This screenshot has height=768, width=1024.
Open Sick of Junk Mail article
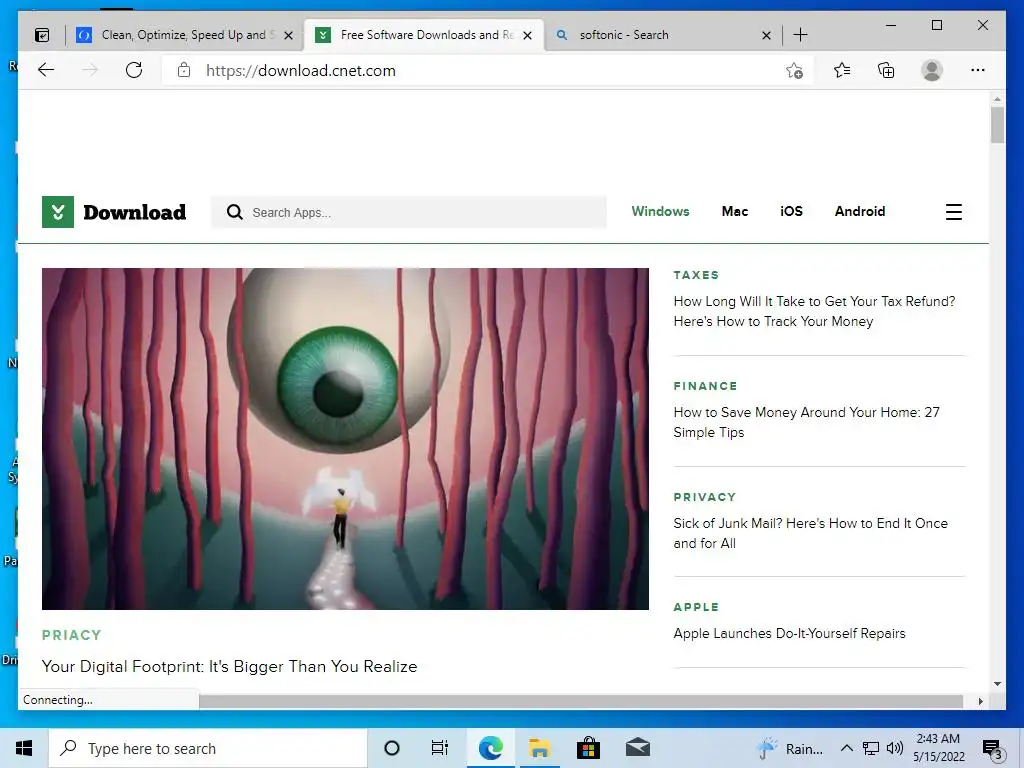(810, 533)
